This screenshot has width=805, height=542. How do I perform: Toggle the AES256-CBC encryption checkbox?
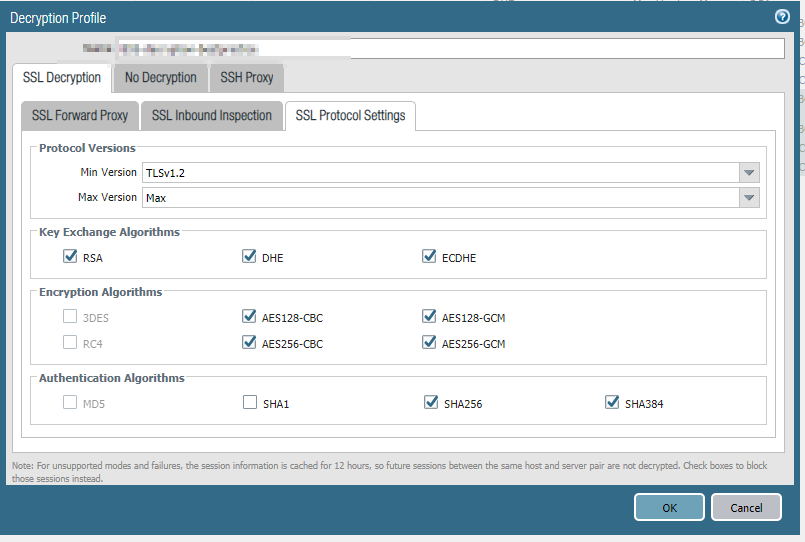[249, 342]
